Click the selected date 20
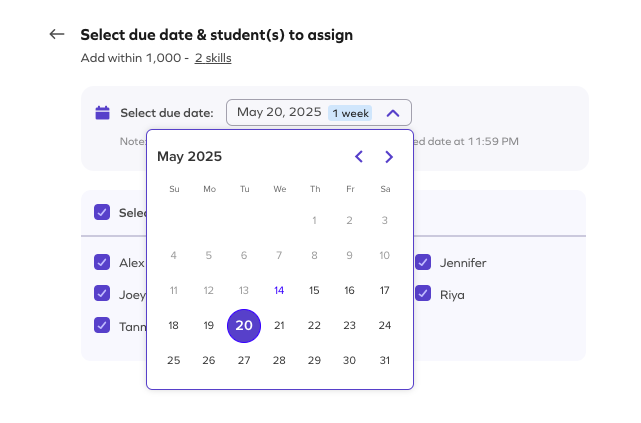Image resolution: width=641 pixels, height=423 pixels. (244, 326)
